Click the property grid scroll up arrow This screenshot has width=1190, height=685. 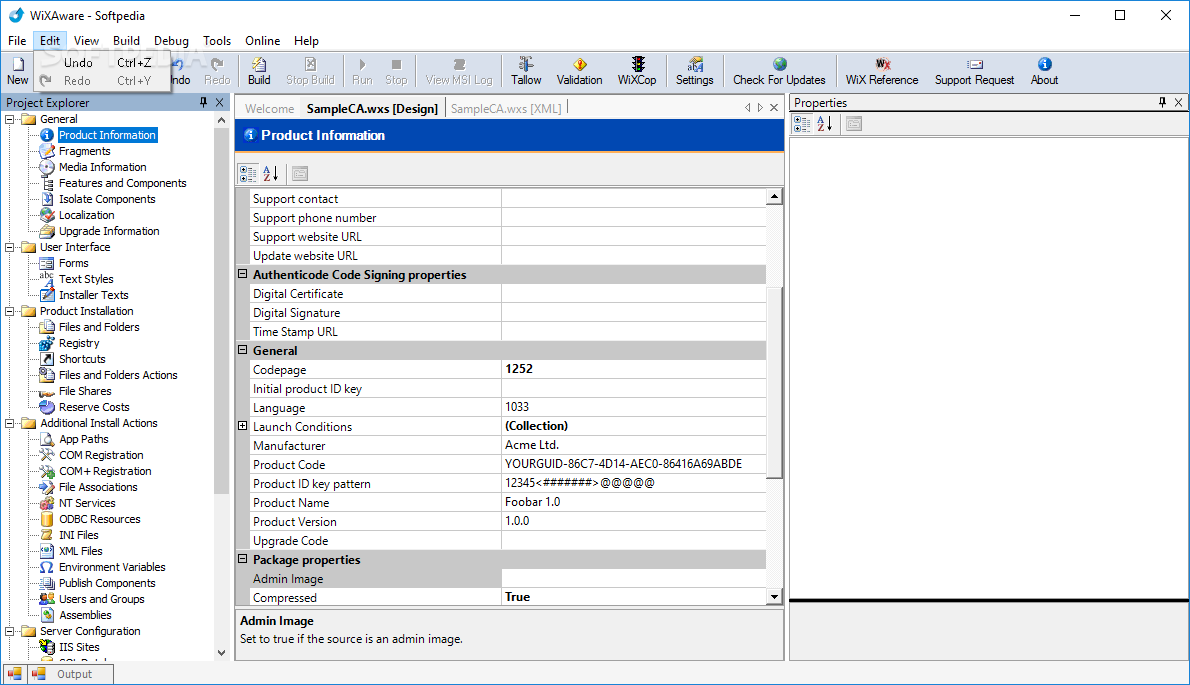(x=774, y=197)
